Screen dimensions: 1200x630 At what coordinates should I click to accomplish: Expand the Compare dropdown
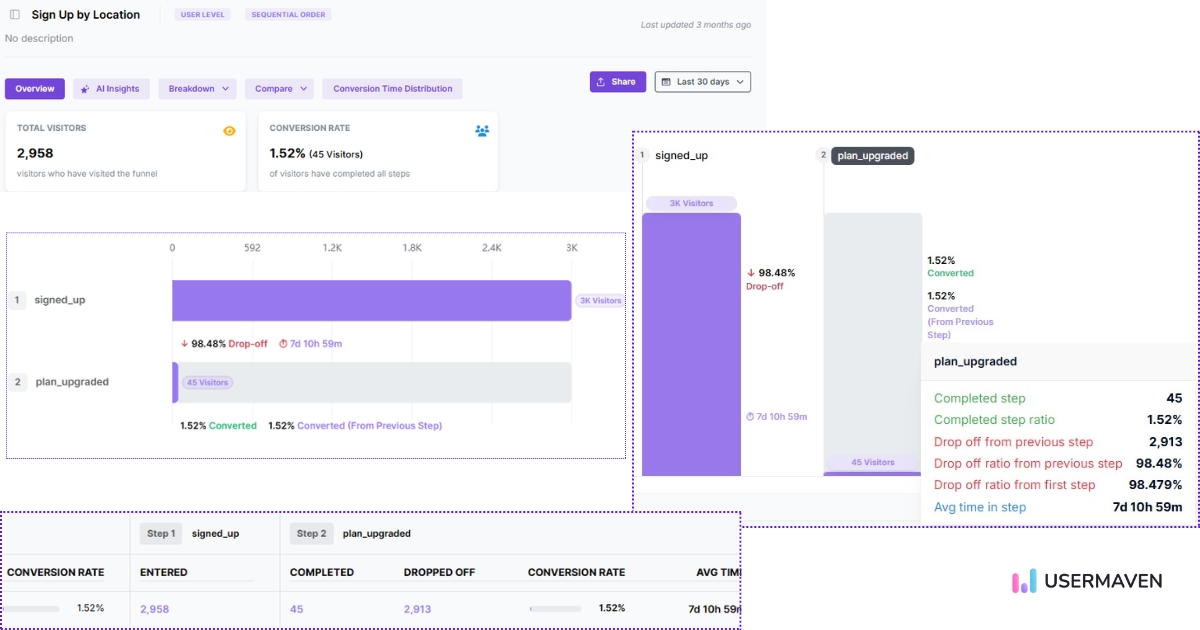click(x=279, y=89)
